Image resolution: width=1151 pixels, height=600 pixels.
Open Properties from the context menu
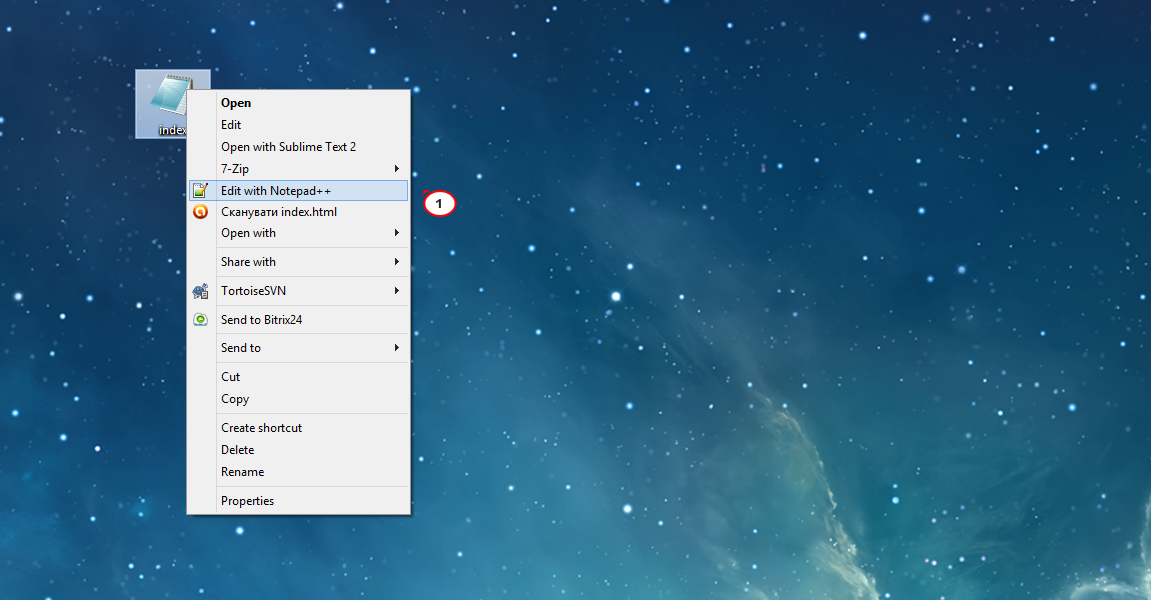pos(247,501)
